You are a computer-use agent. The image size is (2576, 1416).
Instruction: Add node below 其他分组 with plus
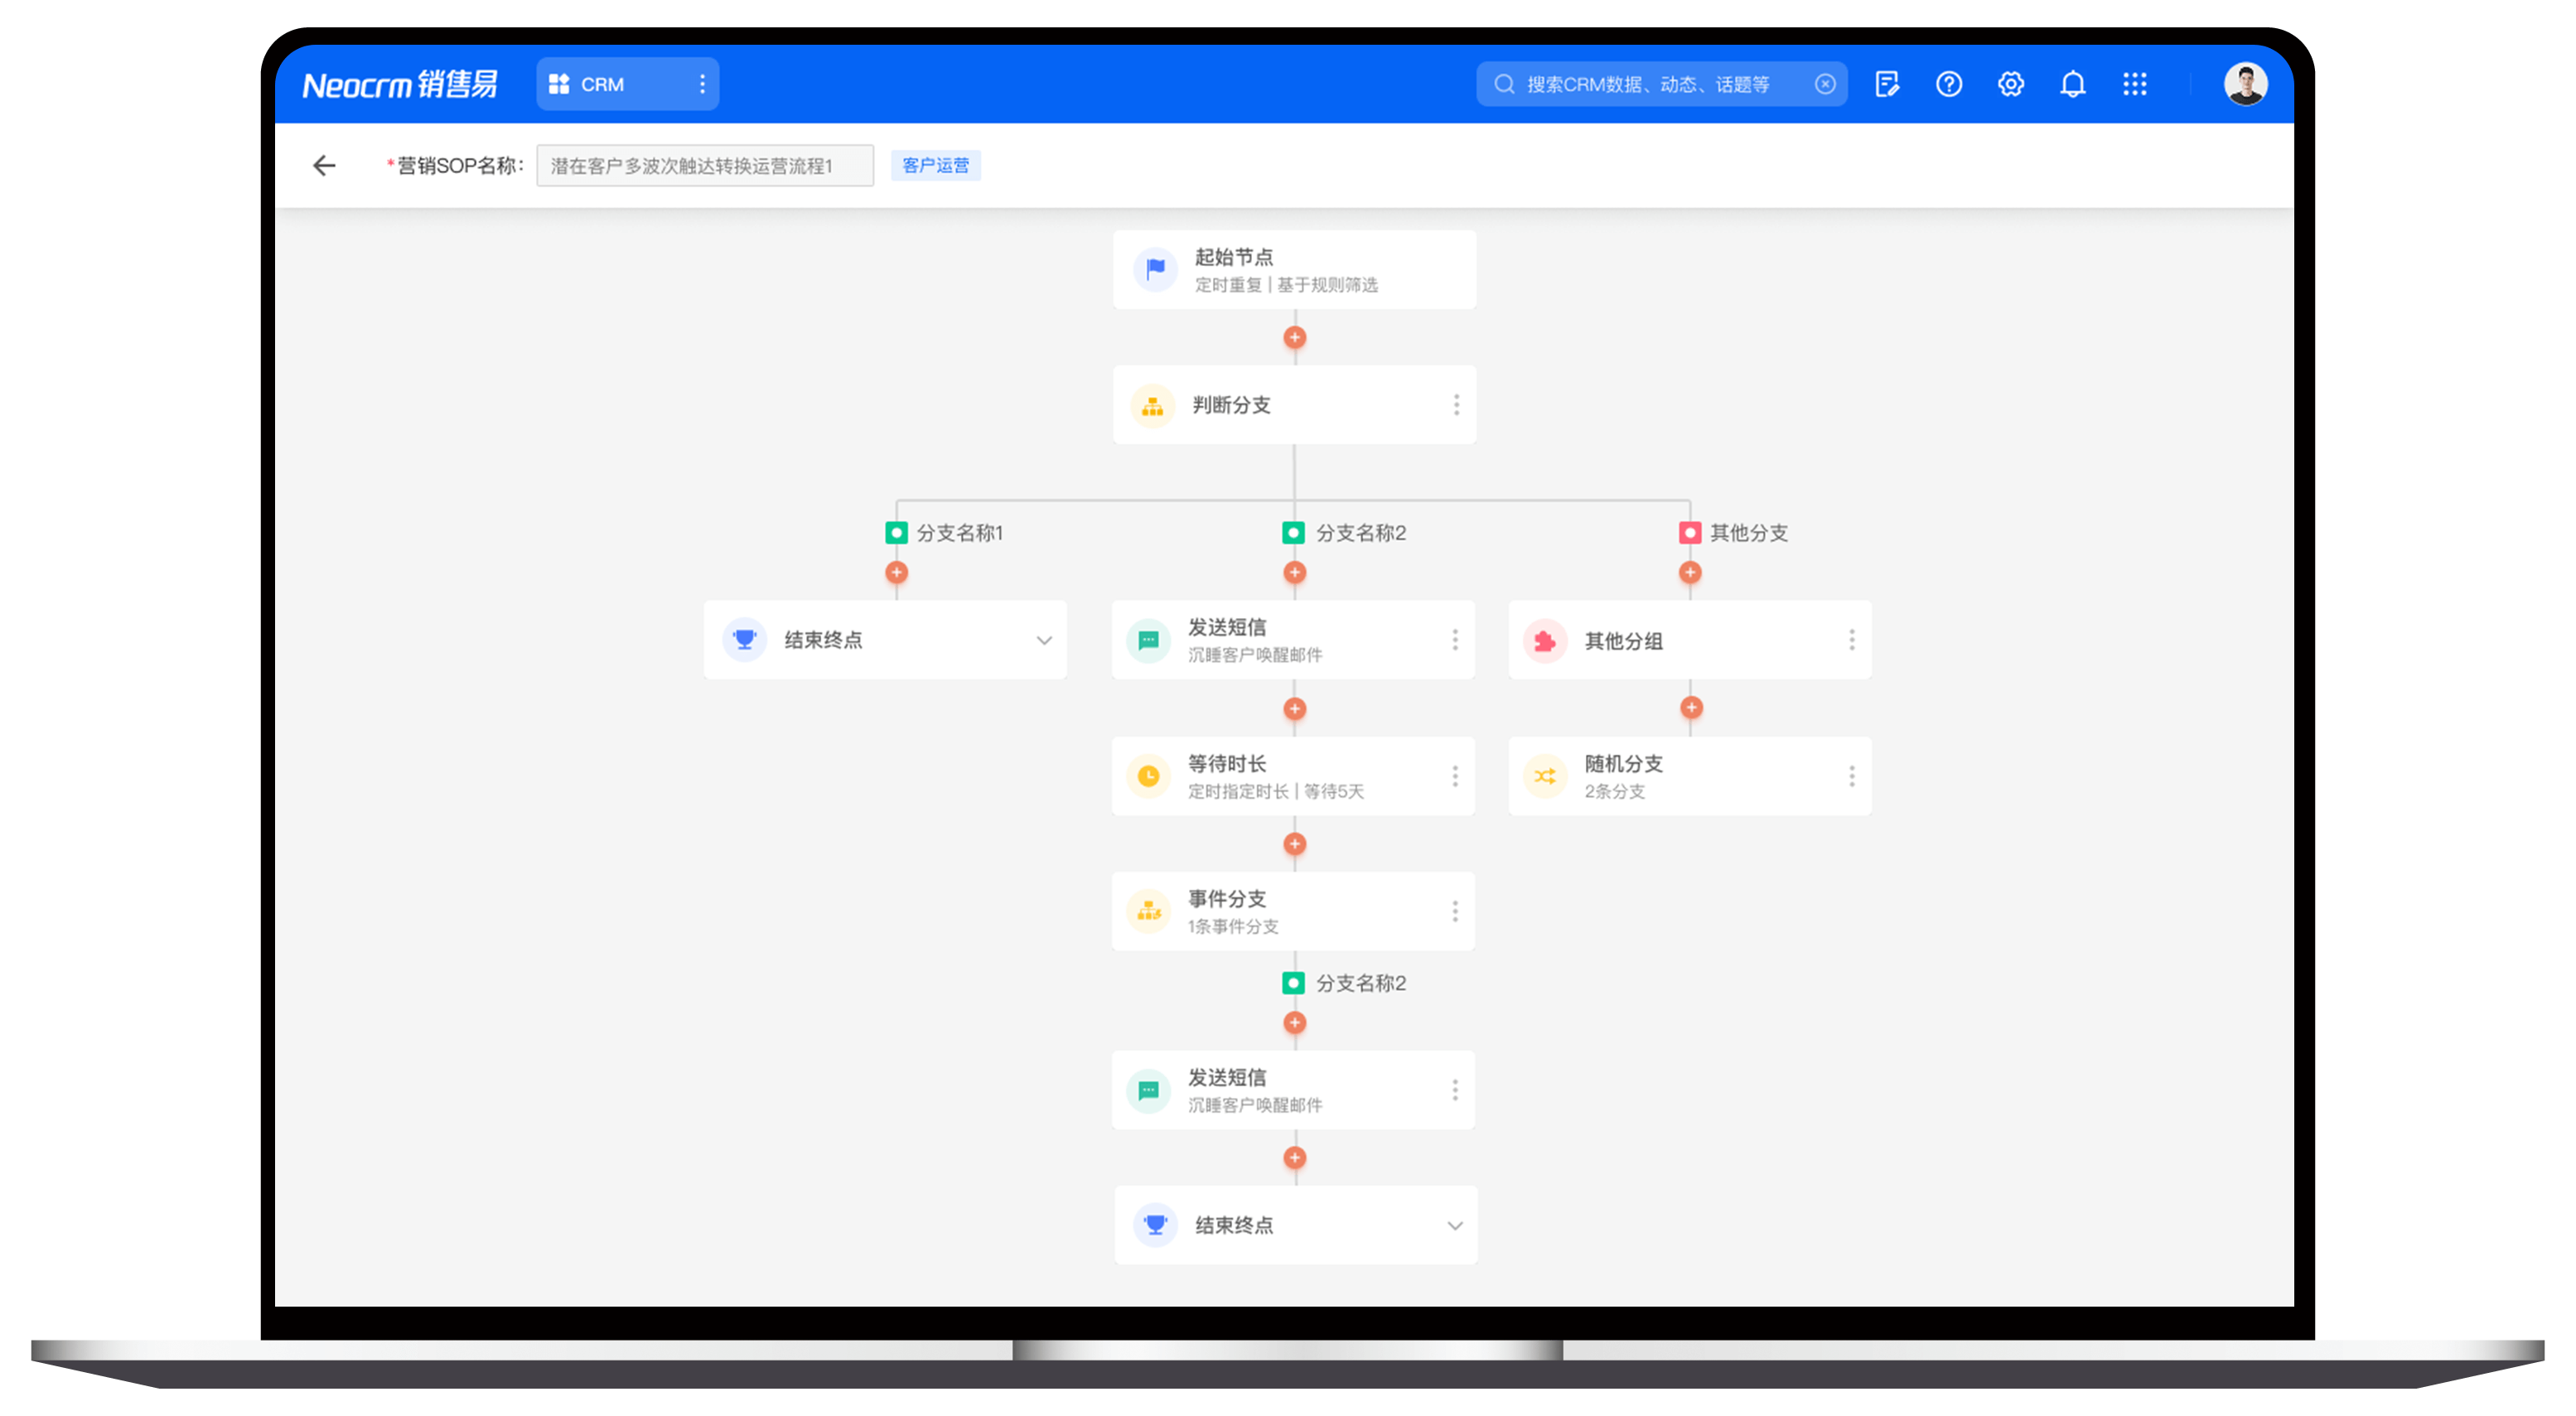tap(1691, 707)
